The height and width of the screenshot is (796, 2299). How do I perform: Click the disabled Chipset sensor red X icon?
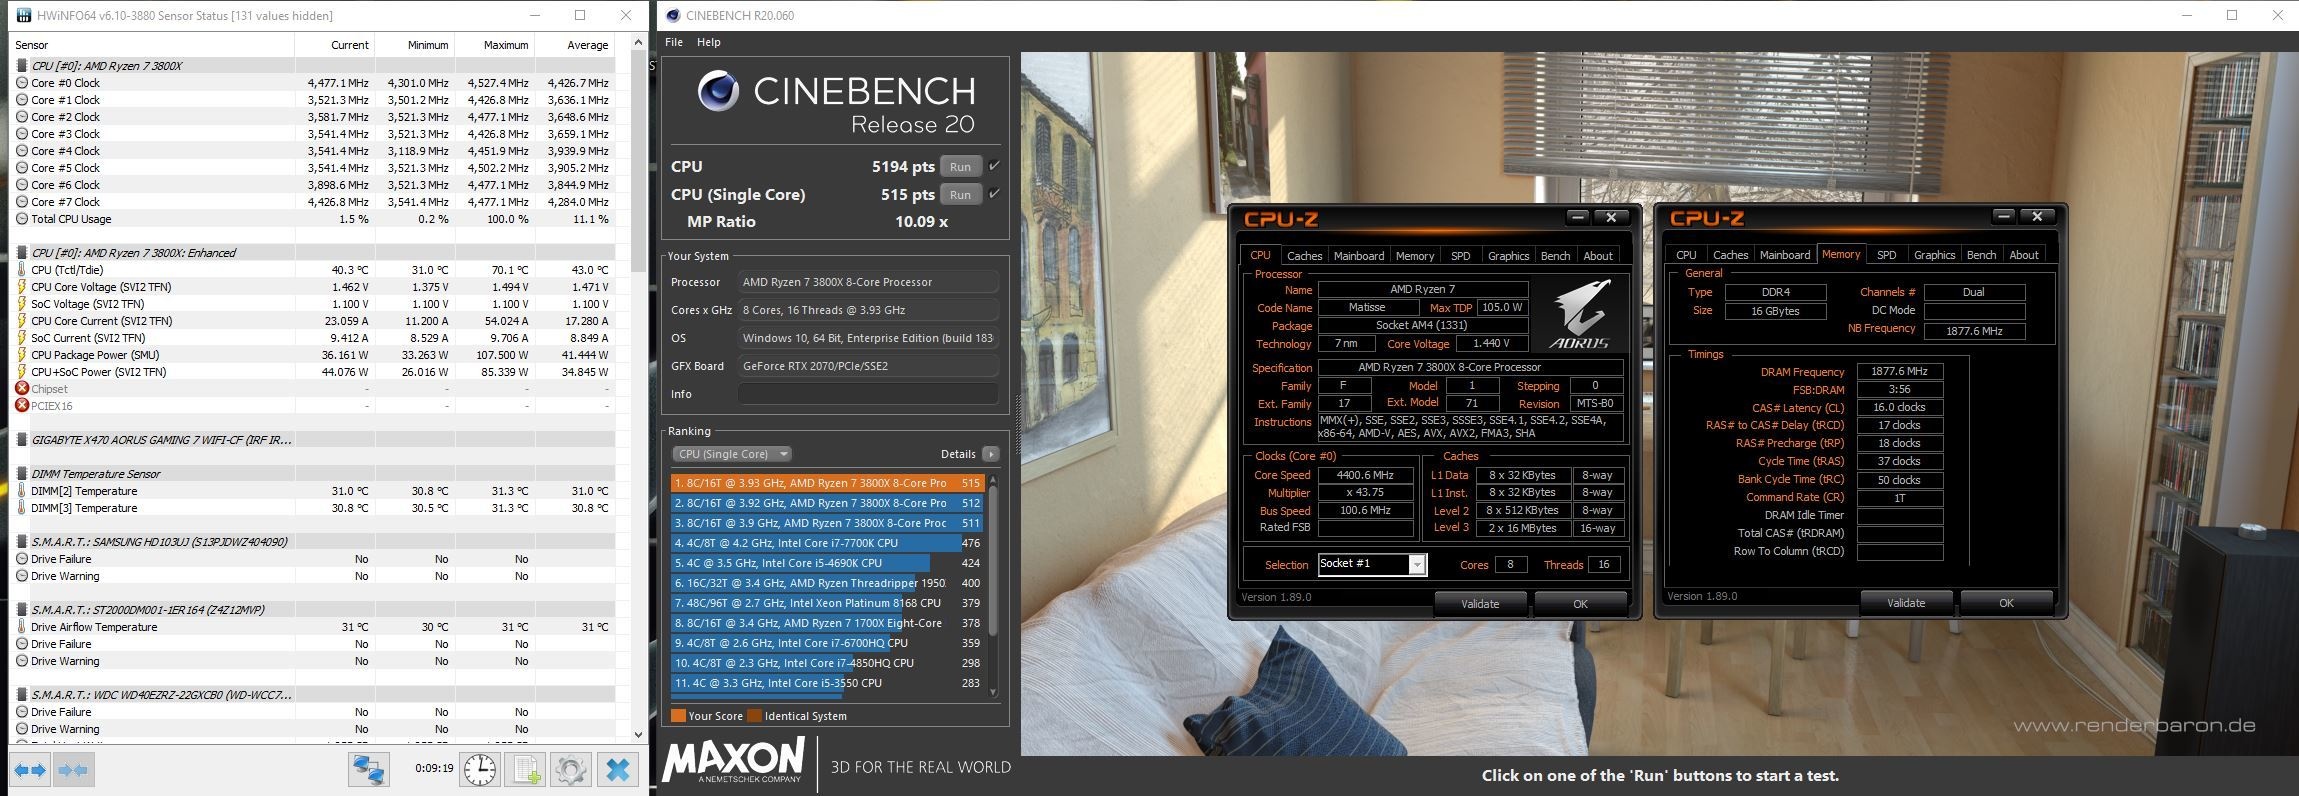(22, 389)
